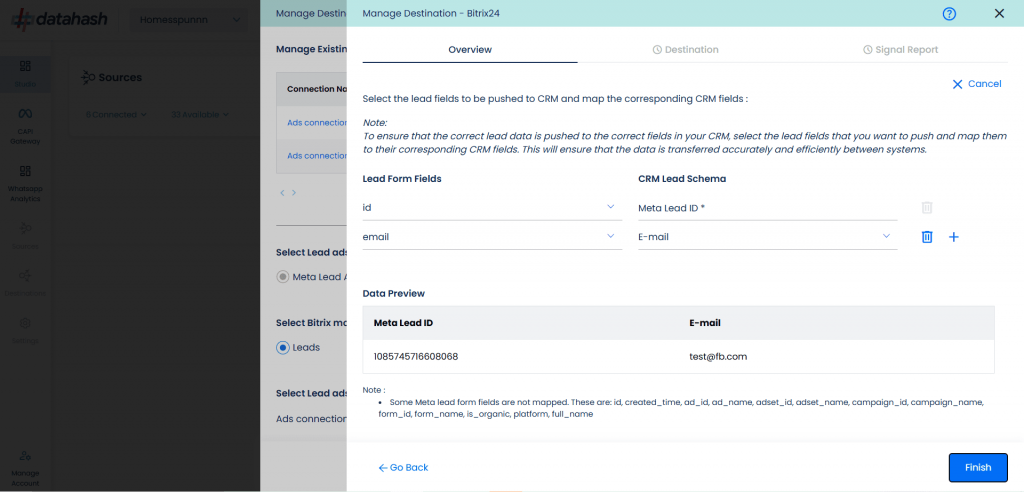Select the lead ID value 1085745716608068
The width and height of the screenshot is (1024, 492).
click(x=415, y=357)
